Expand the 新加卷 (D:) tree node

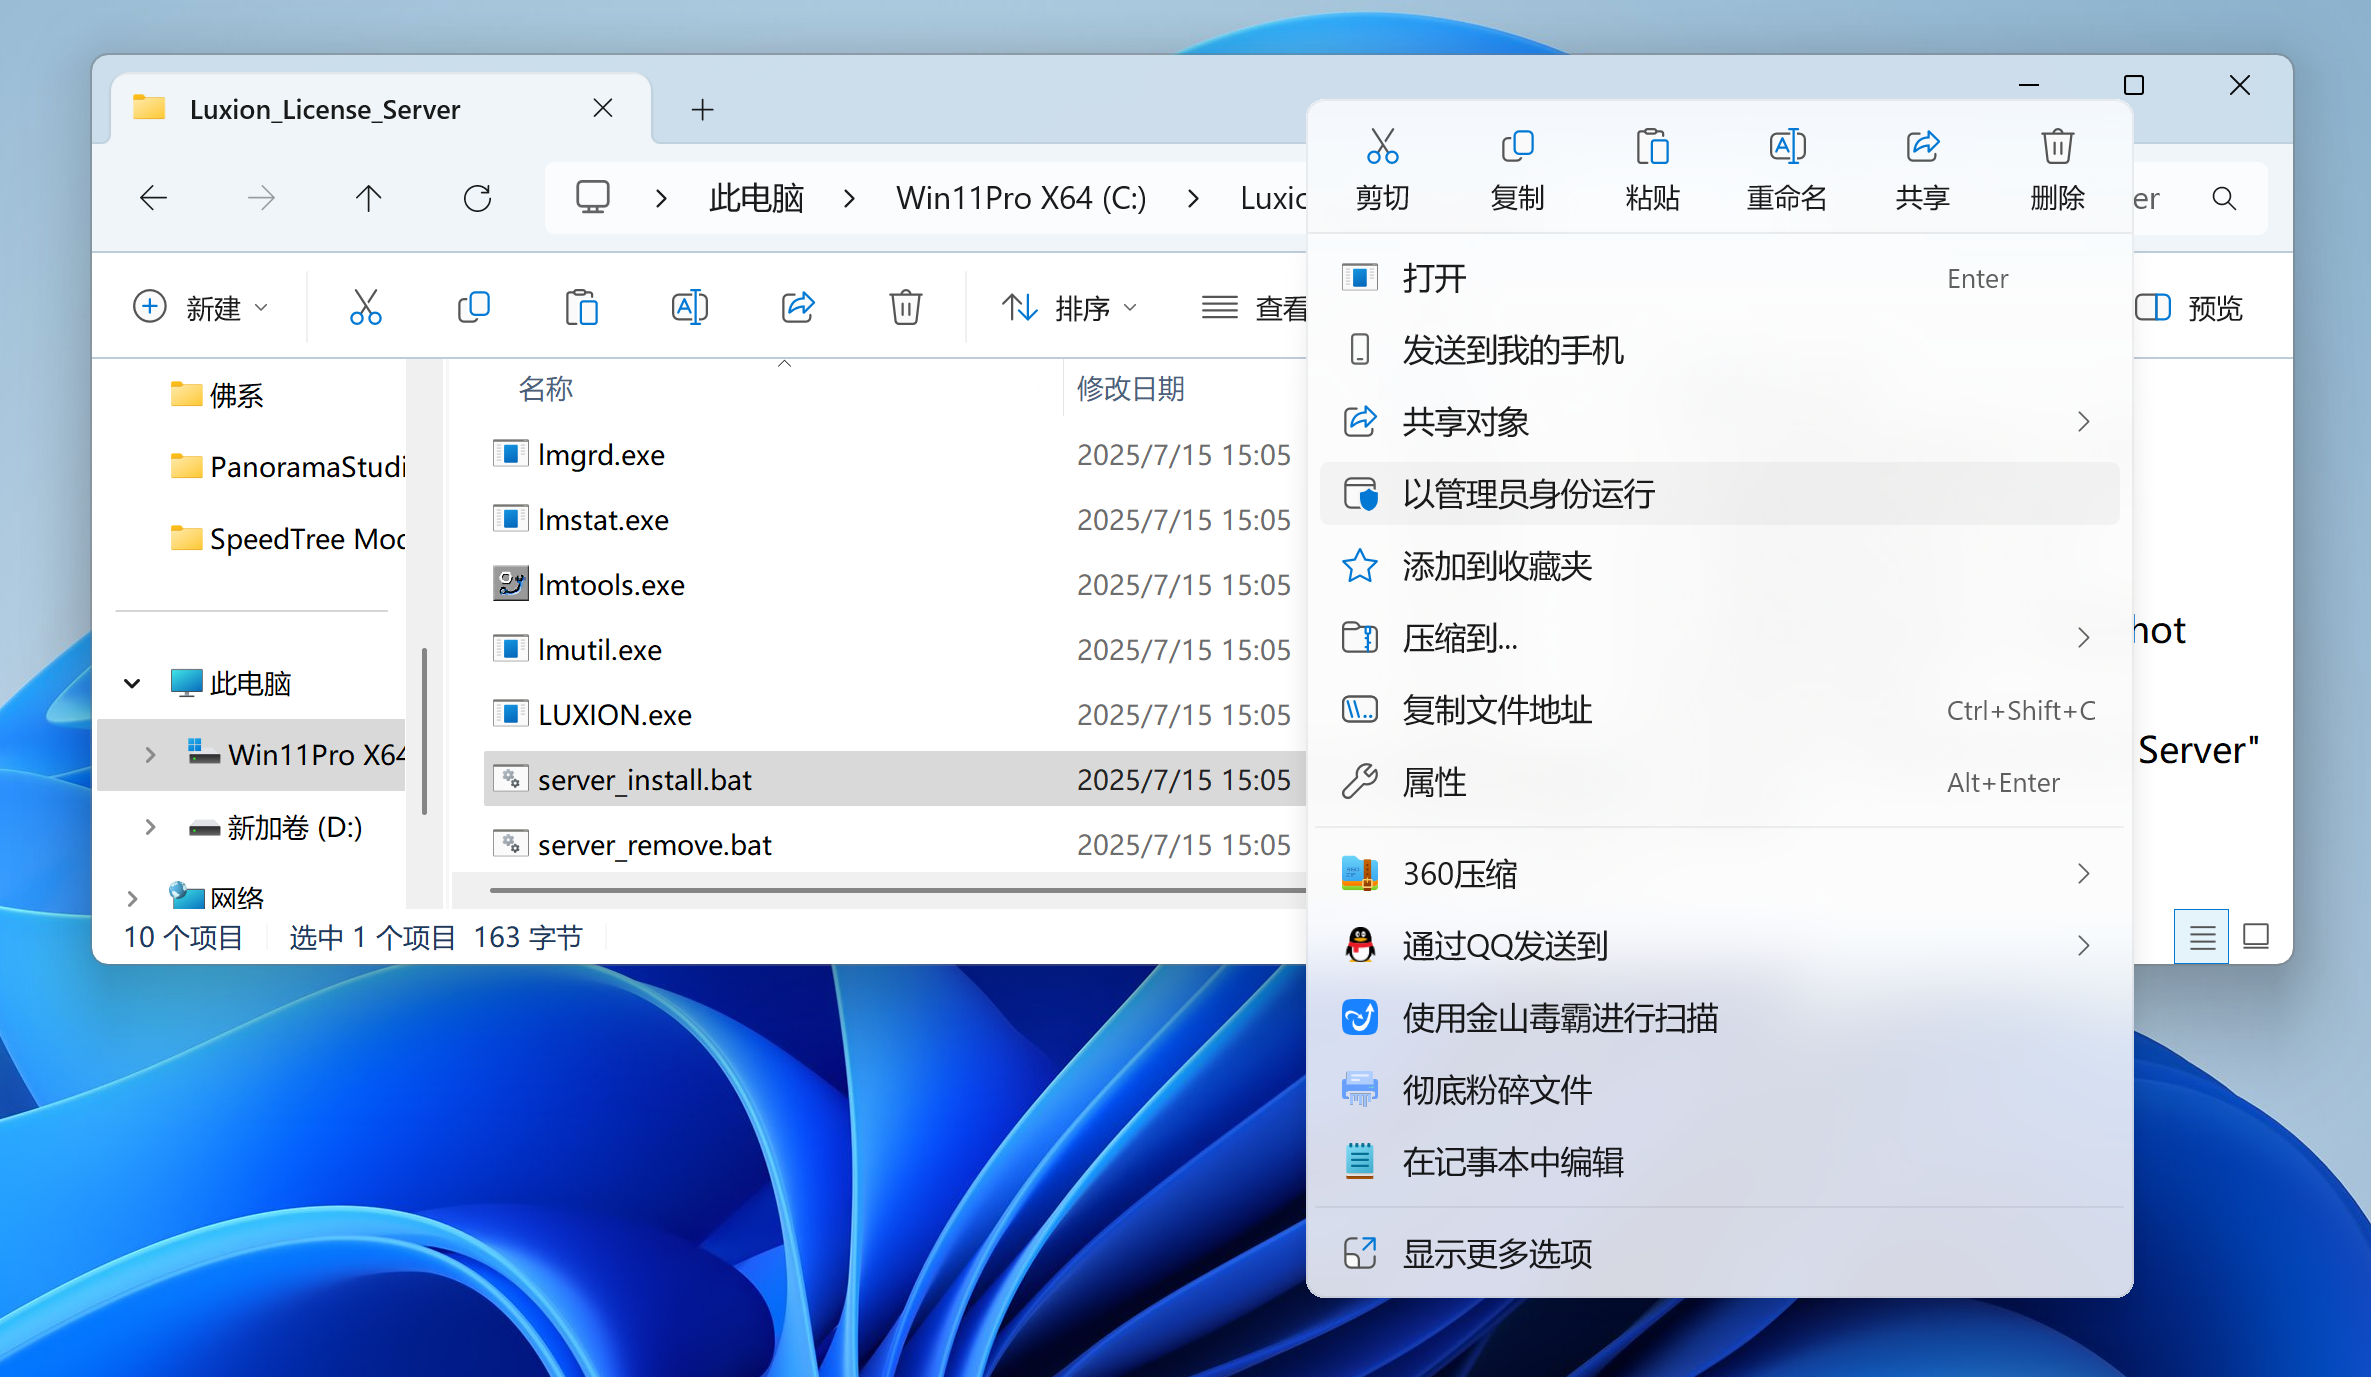pyautogui.click(x=150, y=827)
